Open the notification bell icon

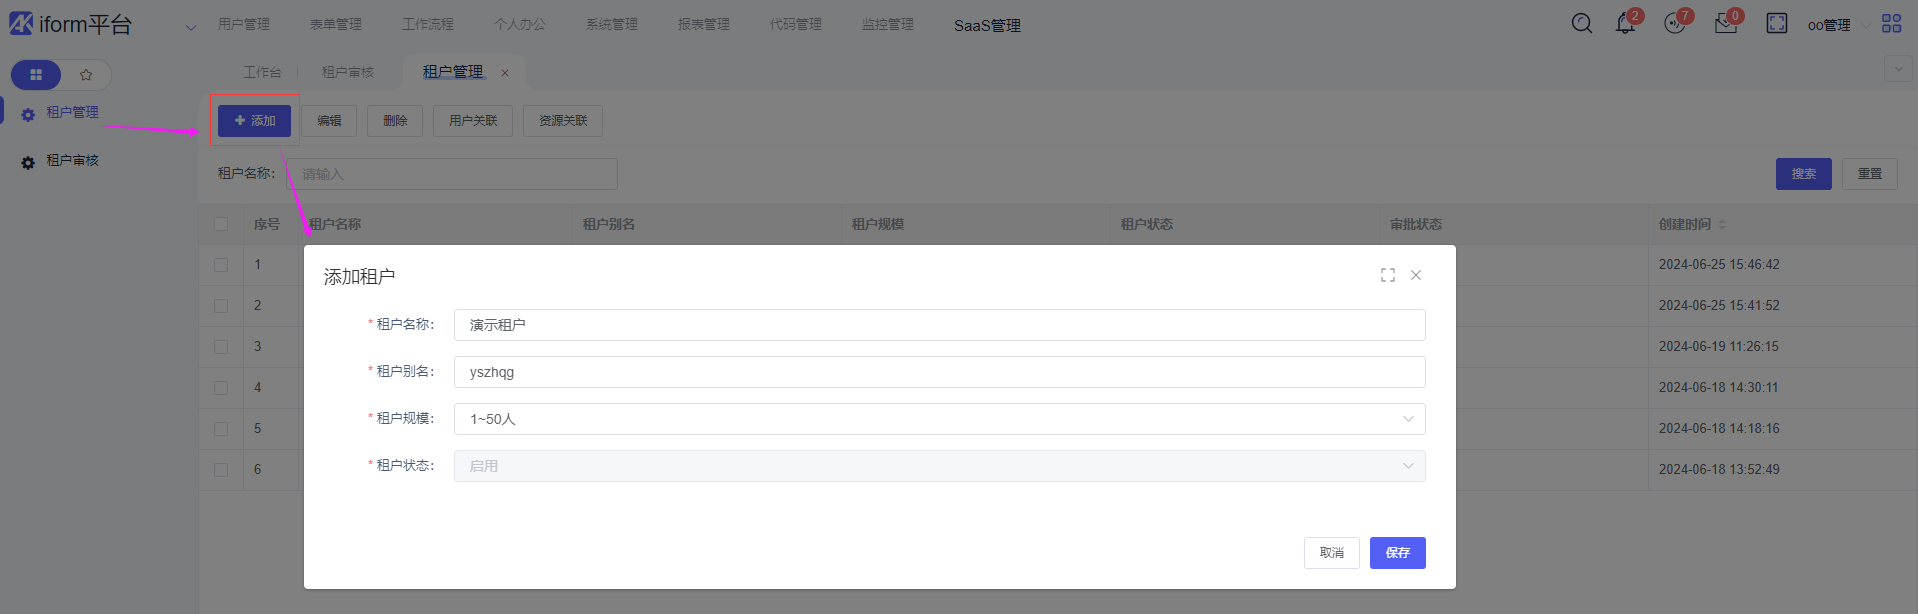[x=1625, y=24]
